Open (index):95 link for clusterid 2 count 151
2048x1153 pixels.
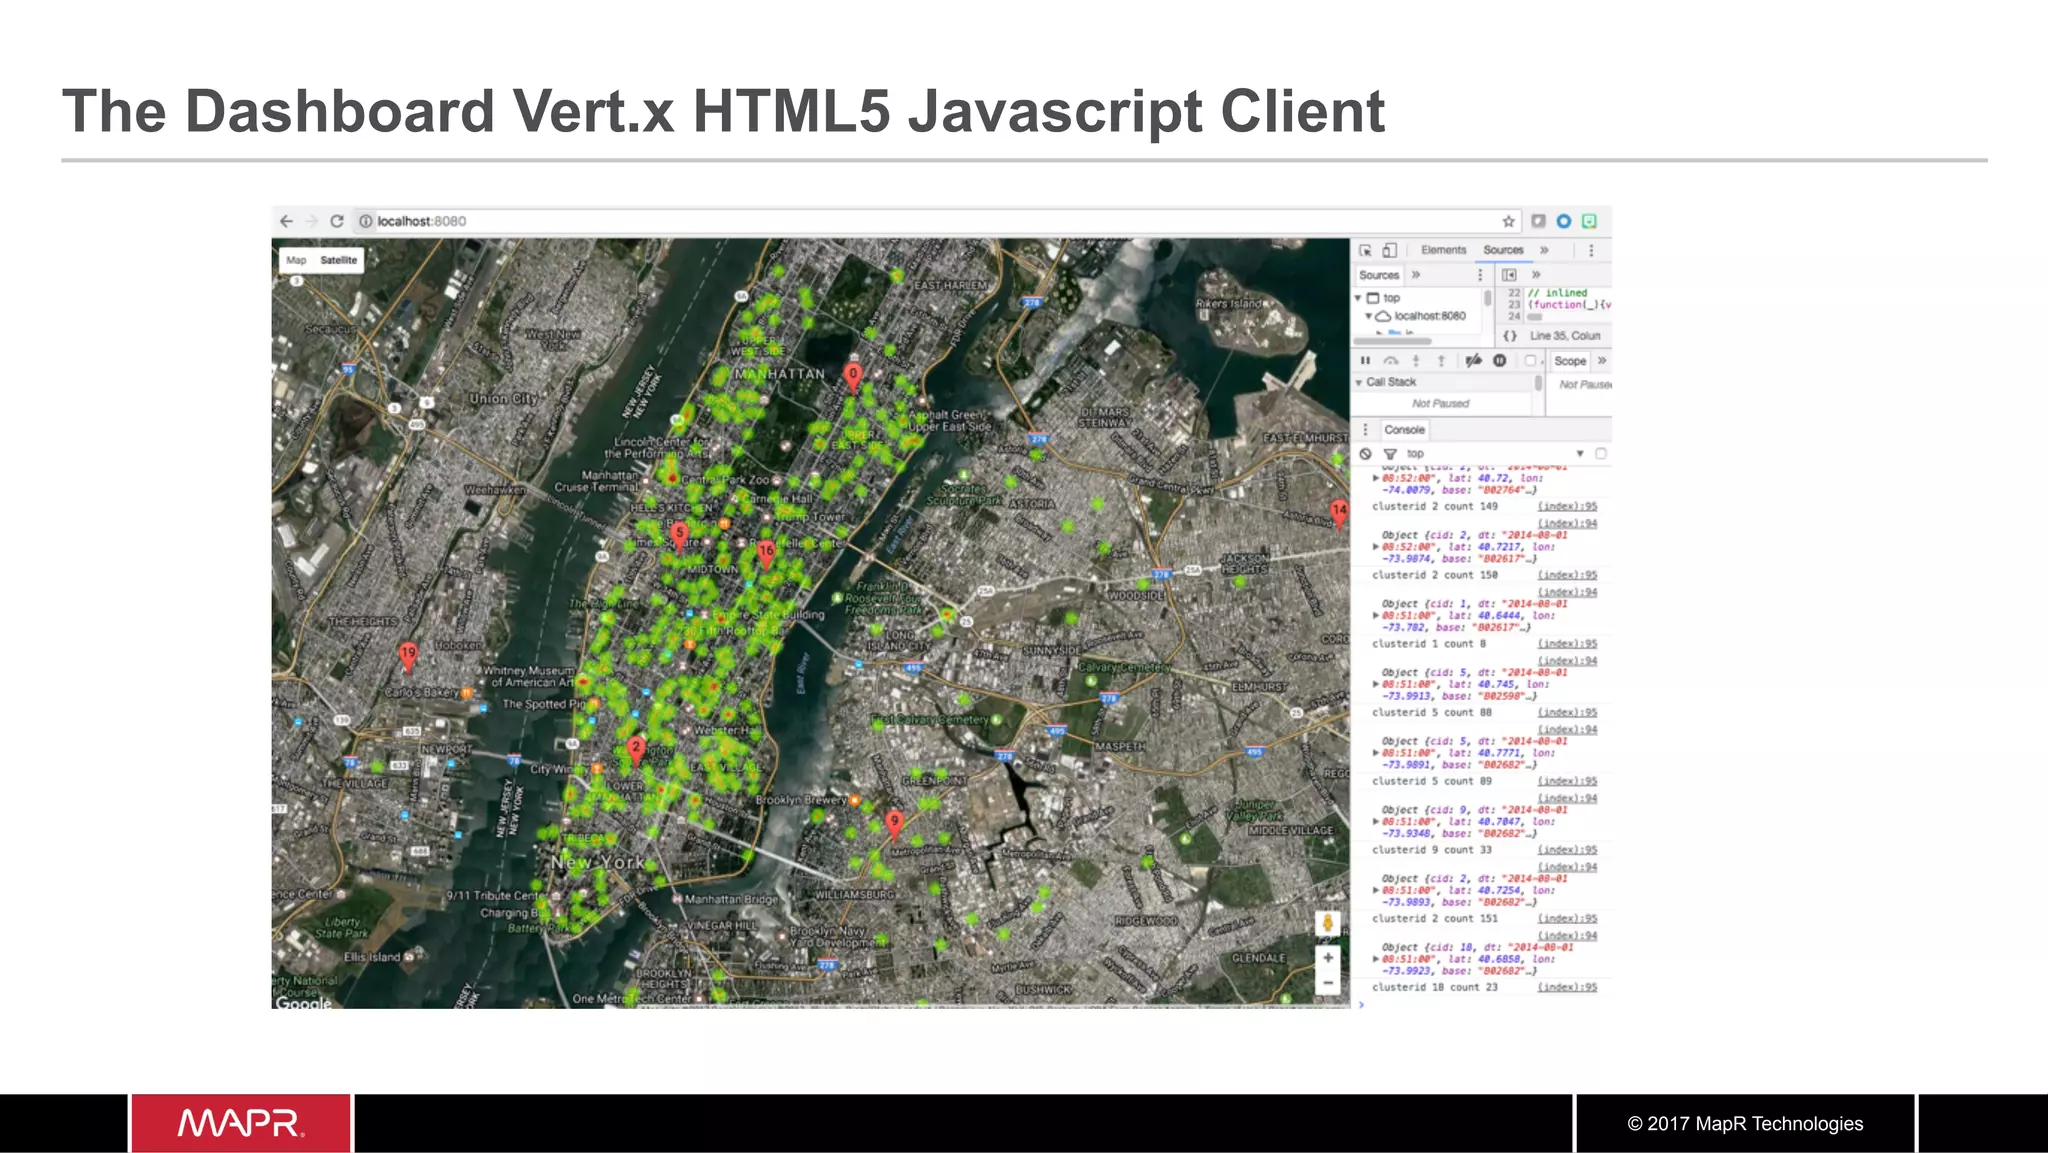1567,919
